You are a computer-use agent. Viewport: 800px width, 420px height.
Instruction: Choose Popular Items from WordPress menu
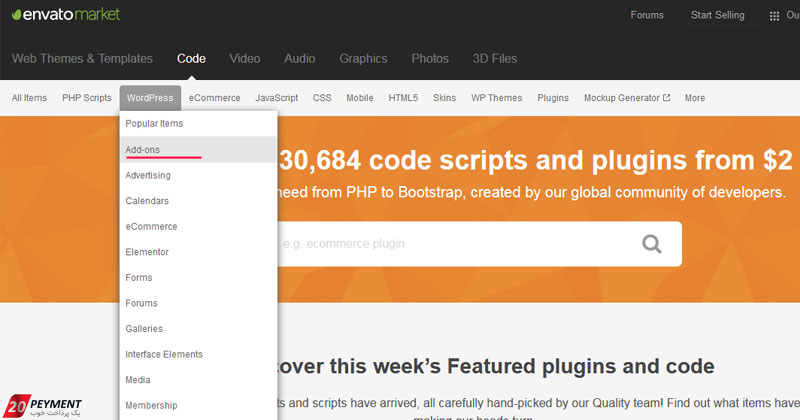tap(198, 123)
